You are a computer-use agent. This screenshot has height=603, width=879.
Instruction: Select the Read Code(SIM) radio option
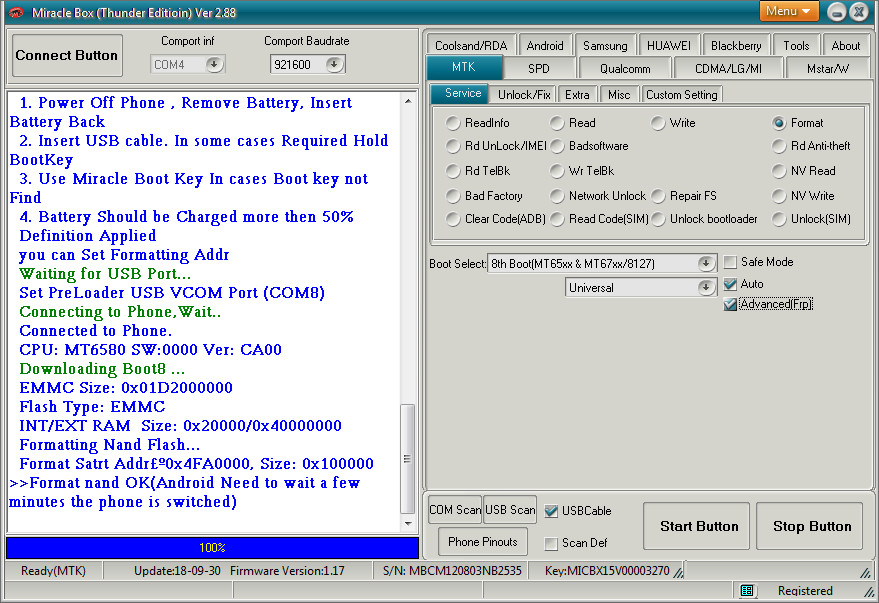557,219
